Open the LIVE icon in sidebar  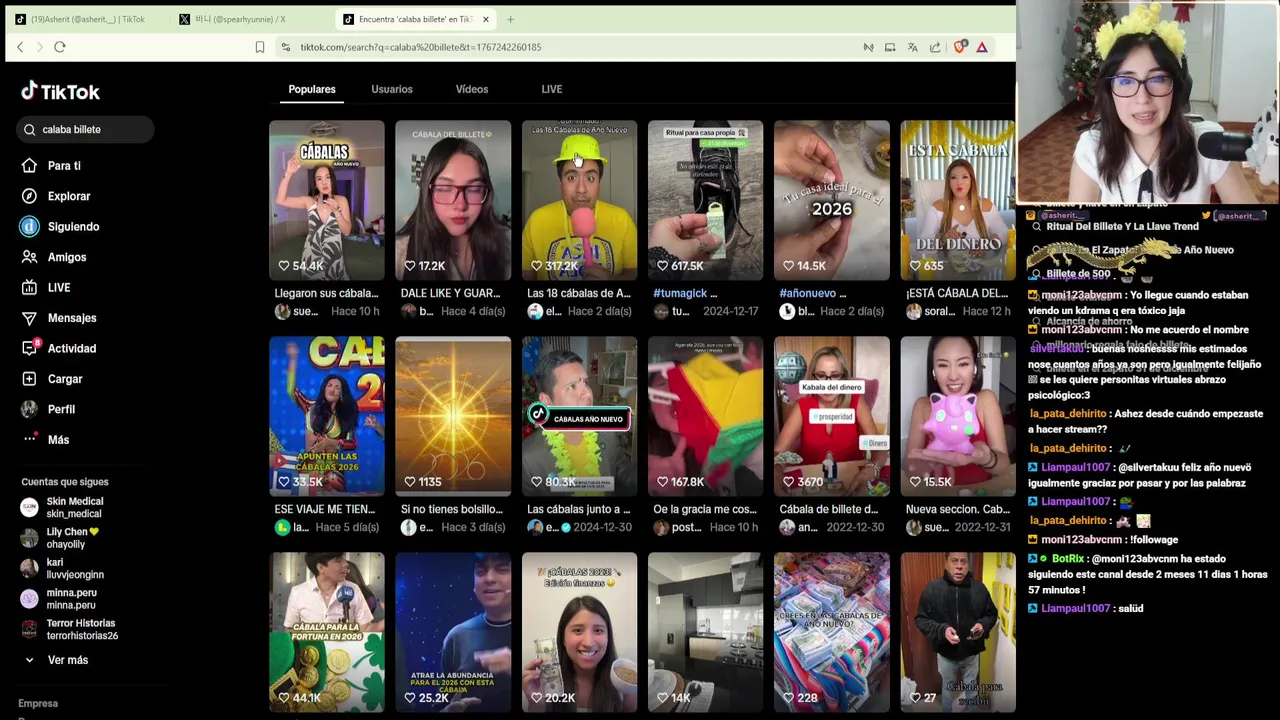29,287
